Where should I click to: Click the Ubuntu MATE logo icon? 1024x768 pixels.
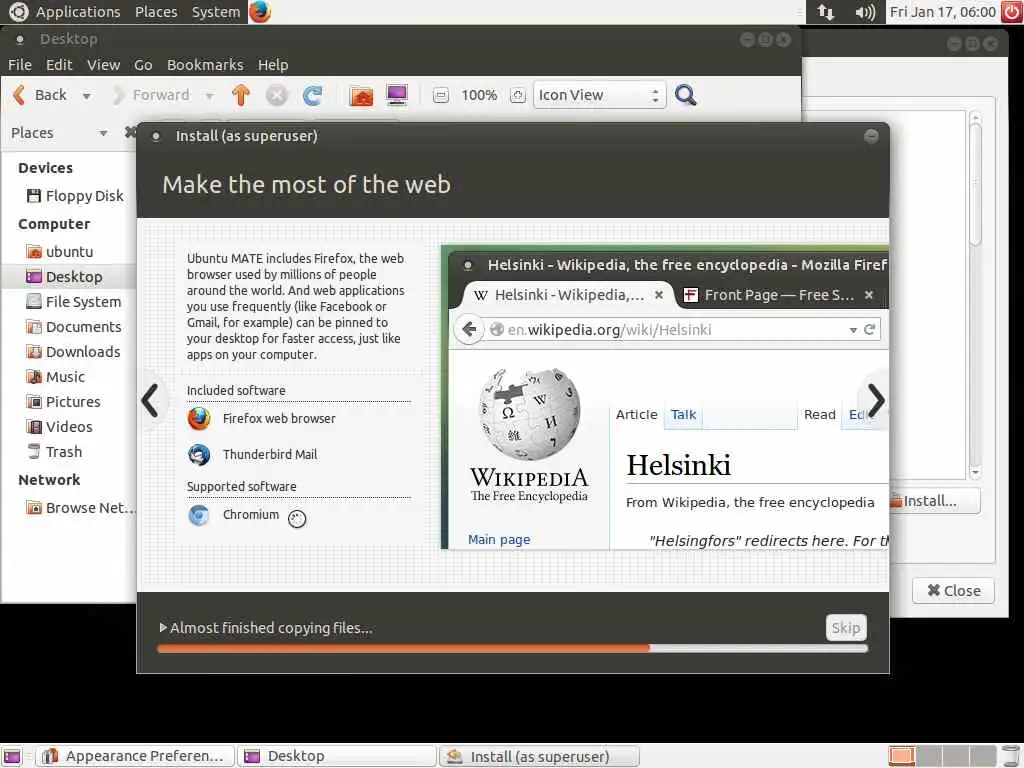pyautogui.click(x=18, y=12)
